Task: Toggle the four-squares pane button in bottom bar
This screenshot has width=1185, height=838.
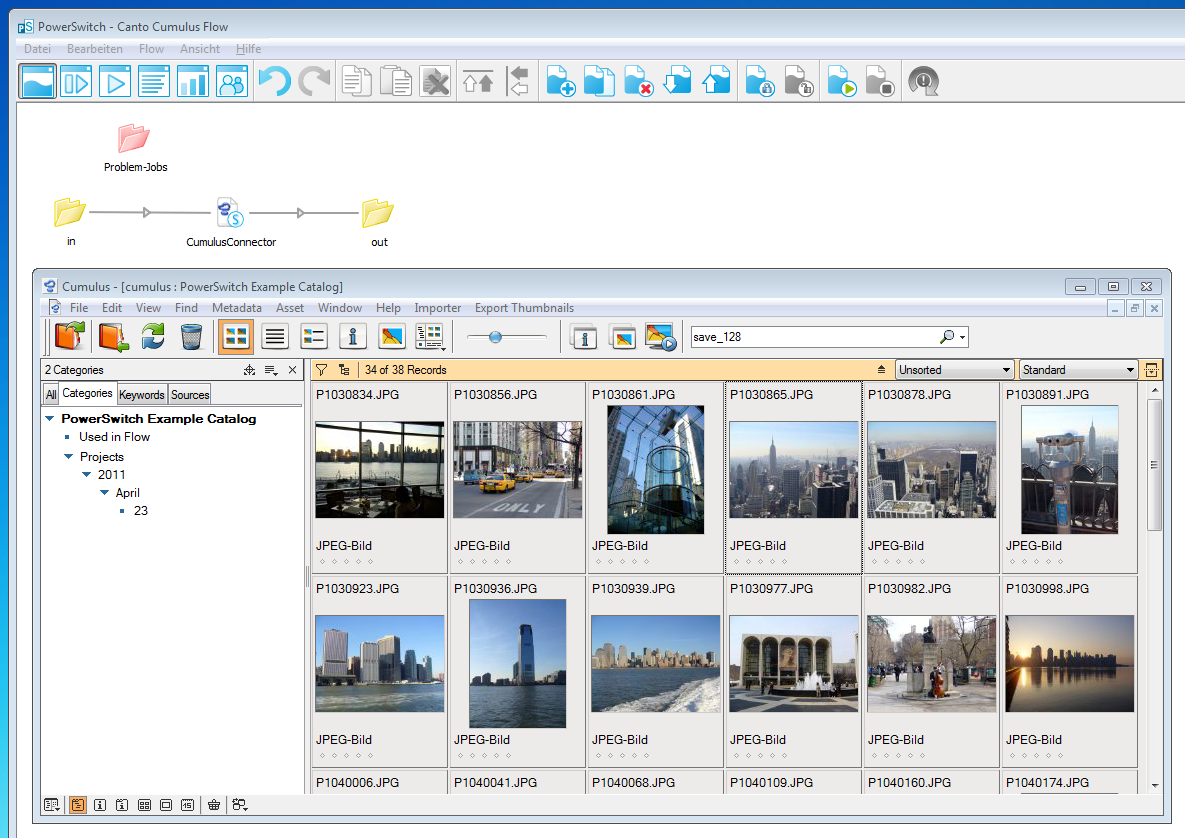Action: [x=144, y=805]
